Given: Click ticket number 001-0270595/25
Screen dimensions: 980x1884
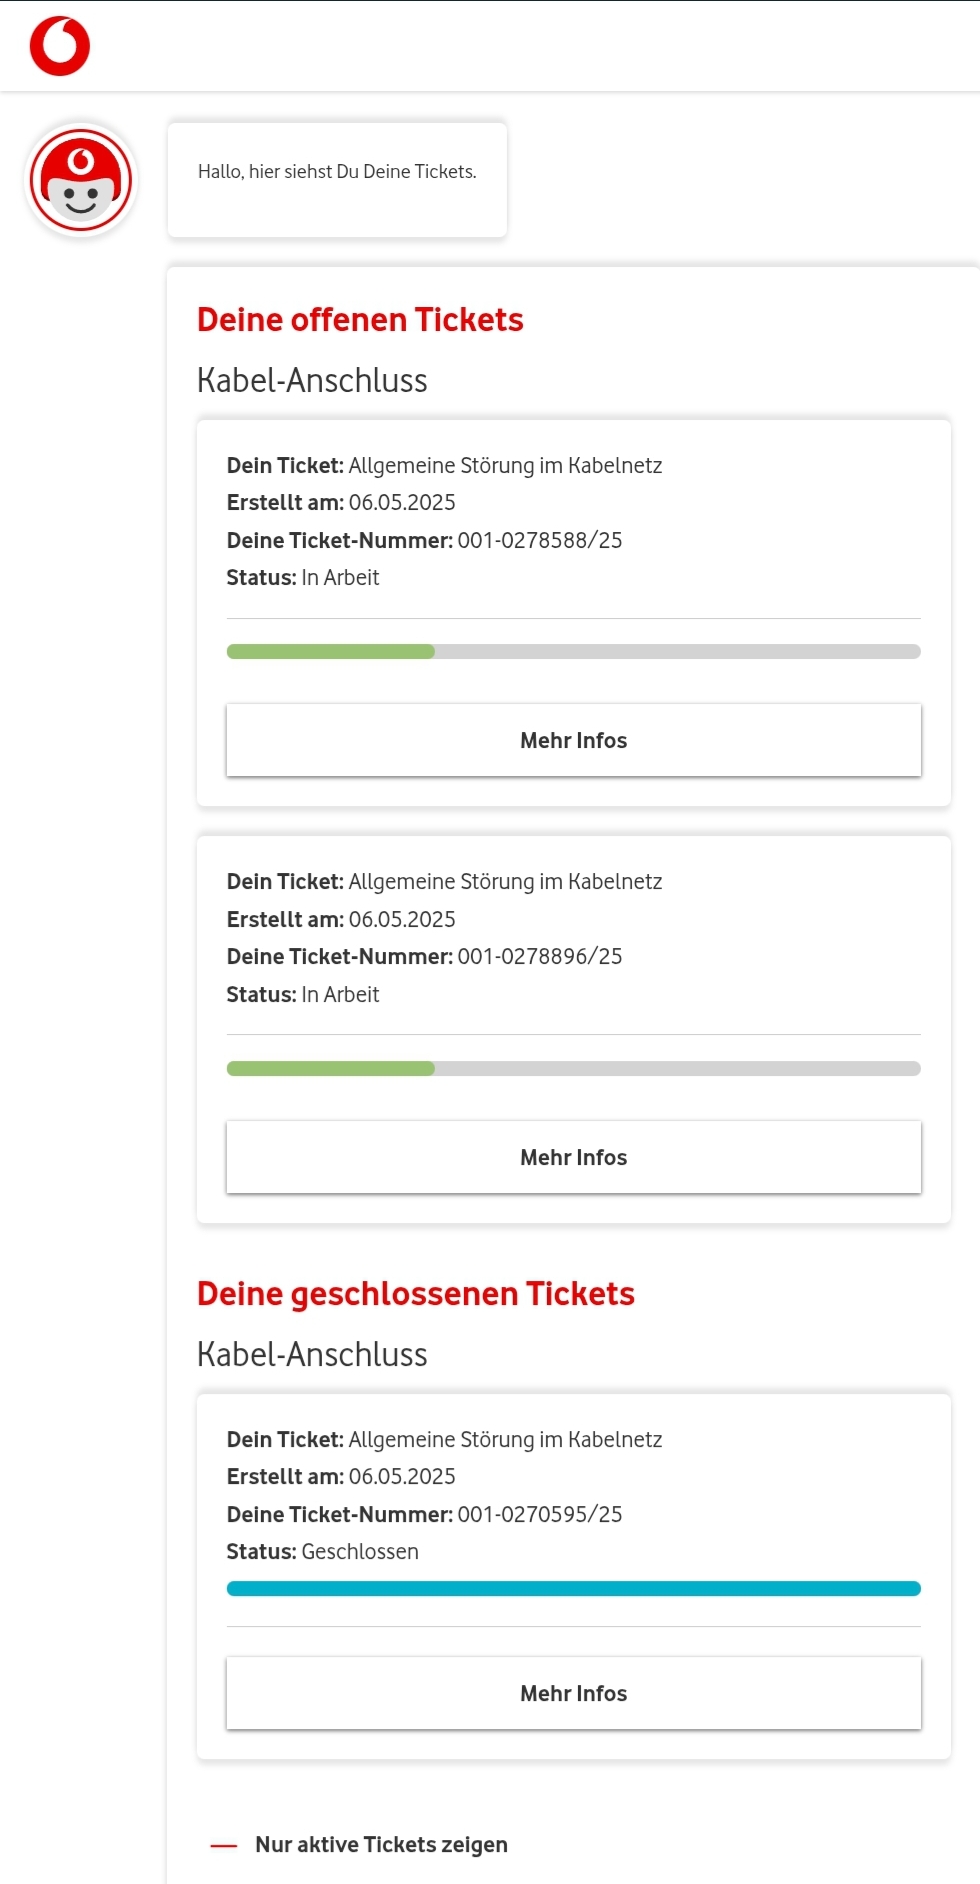Looking at the screenshot, I should pos(539,1515).
